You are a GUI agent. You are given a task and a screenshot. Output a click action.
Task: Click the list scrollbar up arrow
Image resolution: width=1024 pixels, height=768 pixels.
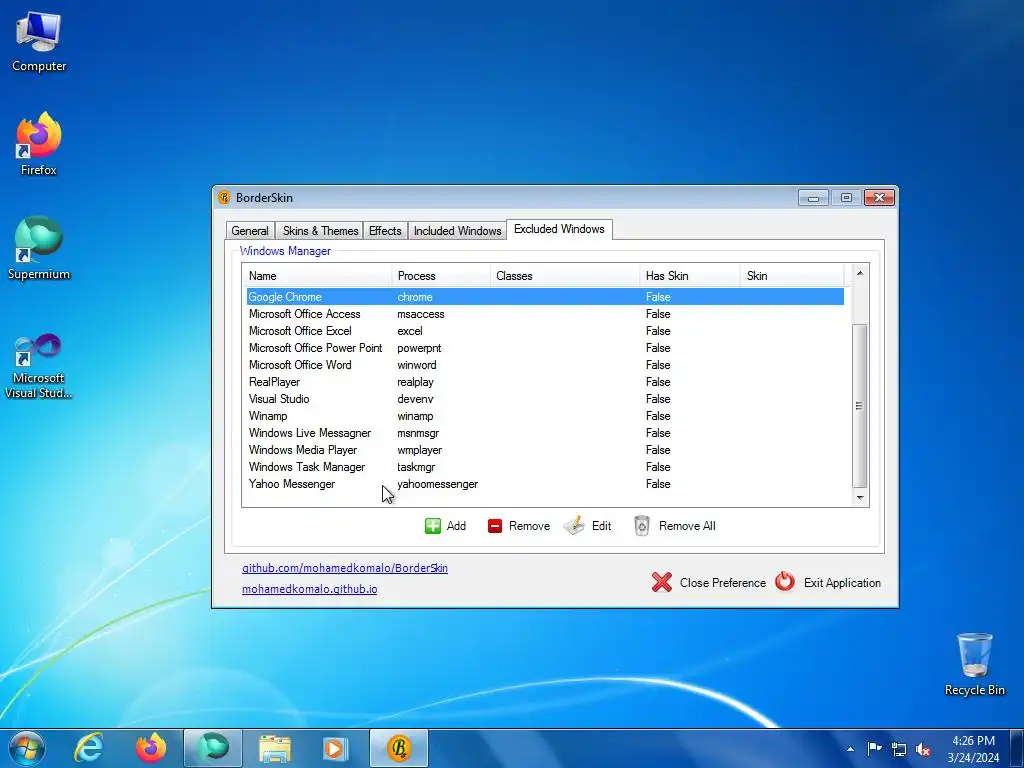coord(860,273)
